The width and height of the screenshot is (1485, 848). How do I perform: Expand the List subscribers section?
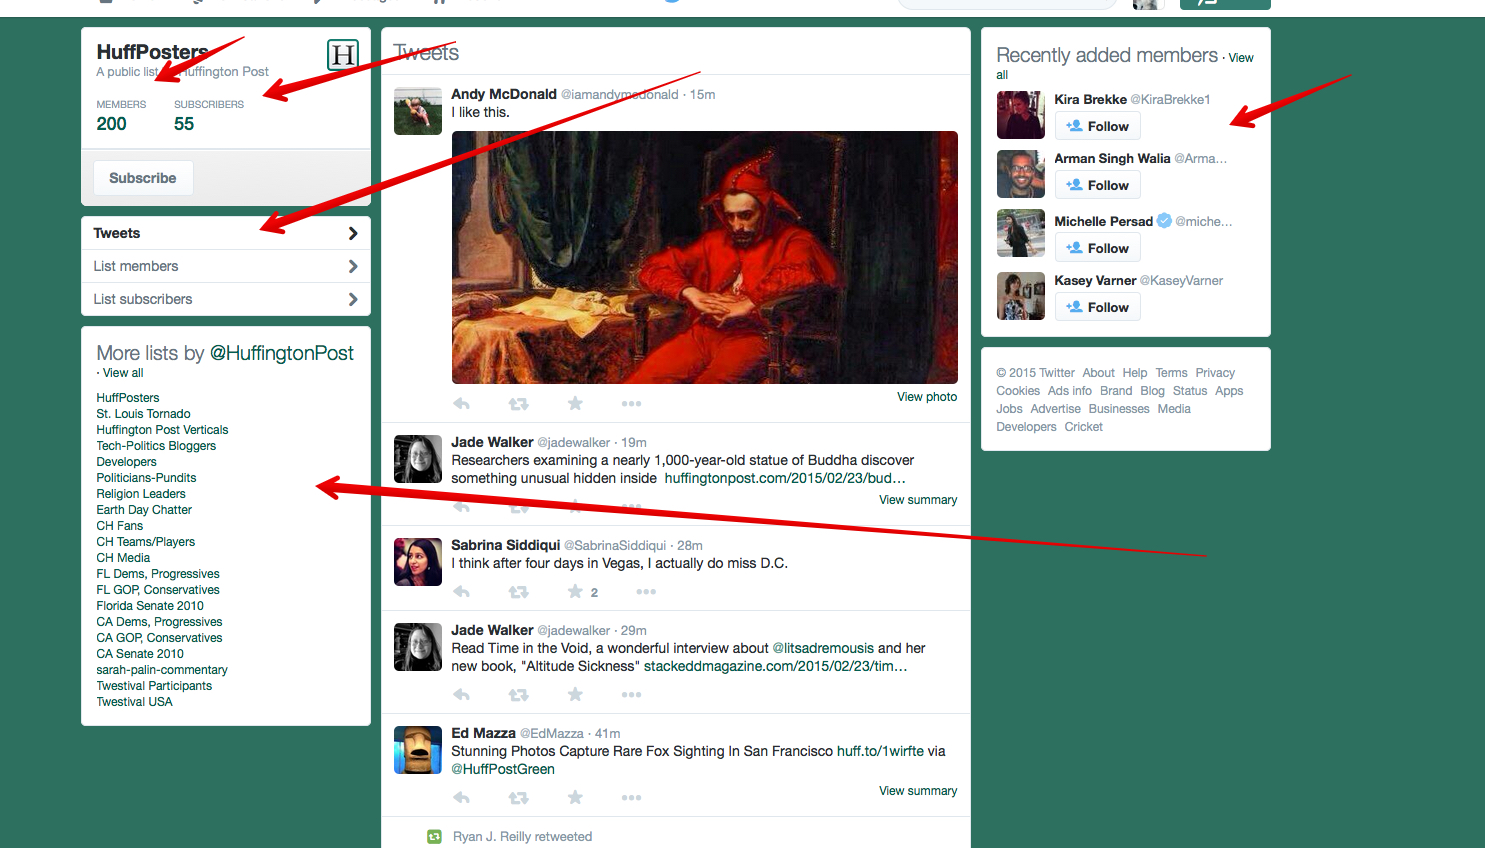tap(225, 299)
